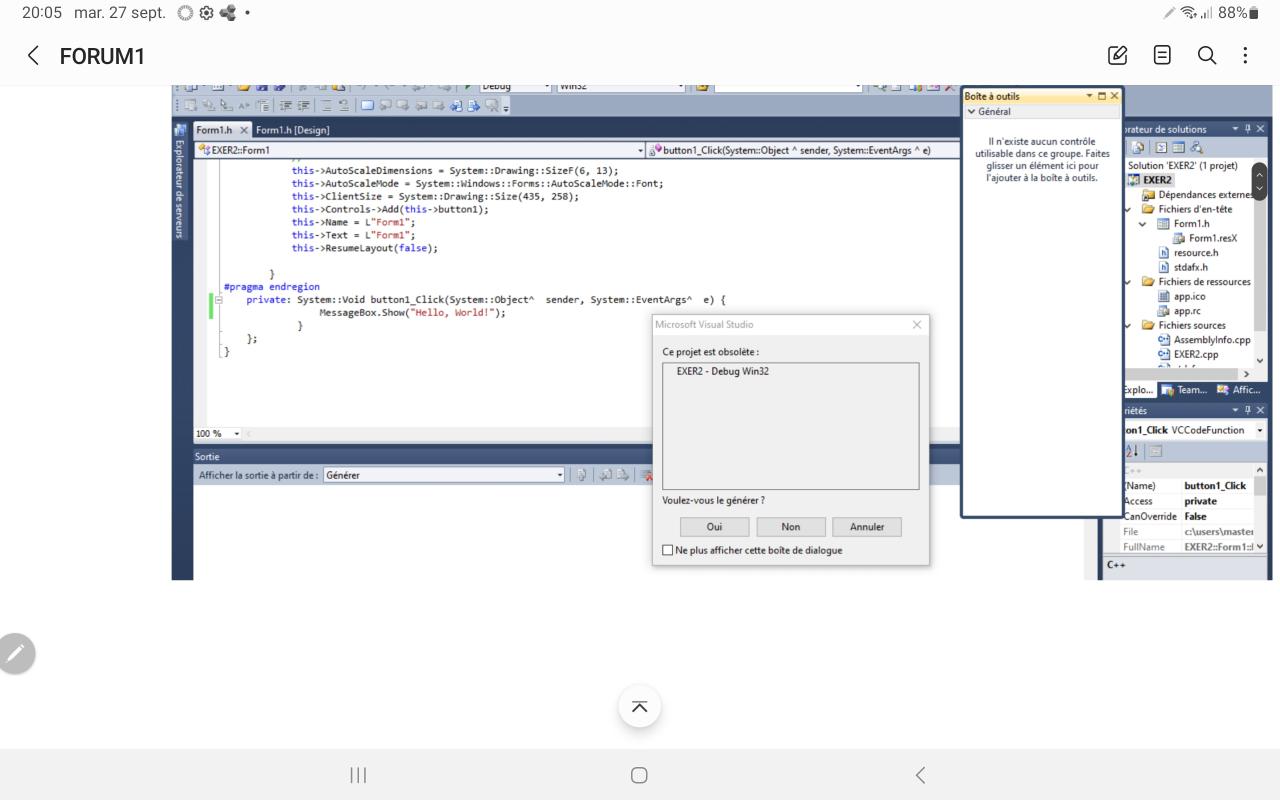Go back using the FORUM1 back arrow
Viewport: 1280px width, 800px height.
[x=33, y=56]
